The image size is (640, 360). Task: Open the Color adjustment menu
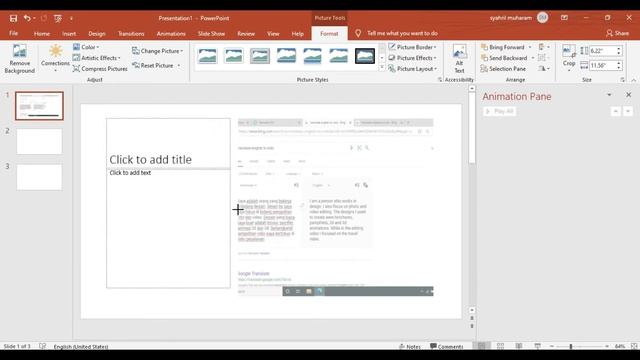point(86,47)
